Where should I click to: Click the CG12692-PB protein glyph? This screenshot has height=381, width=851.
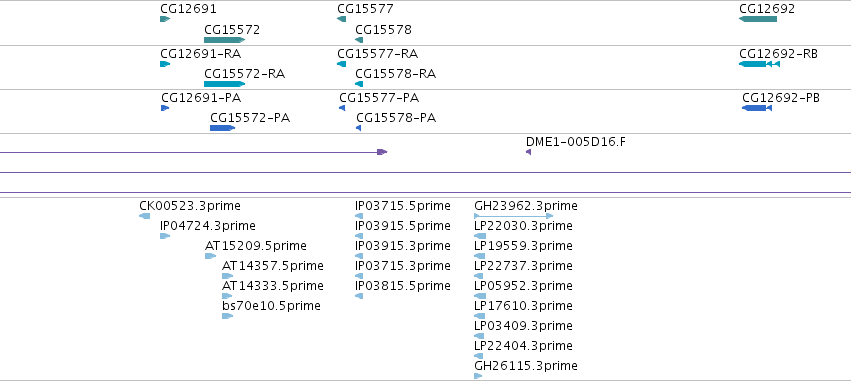coord(757,108)
